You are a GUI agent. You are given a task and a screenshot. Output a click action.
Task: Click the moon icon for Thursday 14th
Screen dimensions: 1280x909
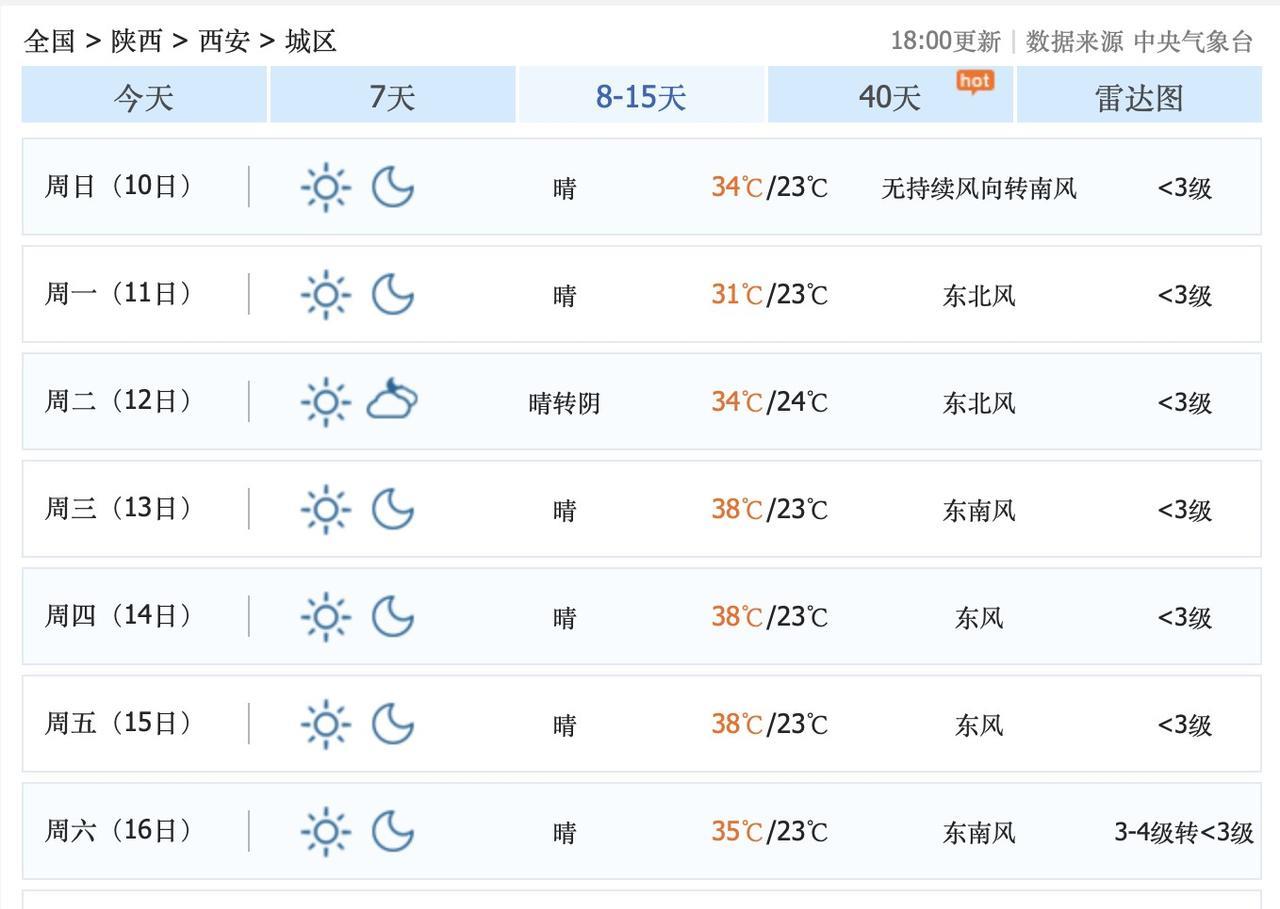pyautogui.click(x=393, y=616)
